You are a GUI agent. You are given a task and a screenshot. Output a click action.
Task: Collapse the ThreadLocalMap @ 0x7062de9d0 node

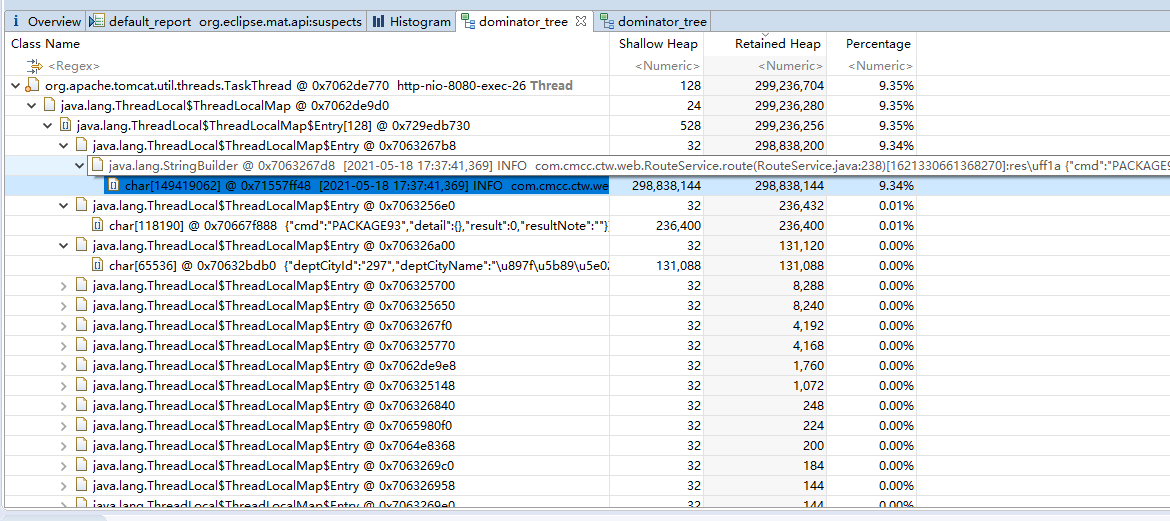click(x=31, y=106)
